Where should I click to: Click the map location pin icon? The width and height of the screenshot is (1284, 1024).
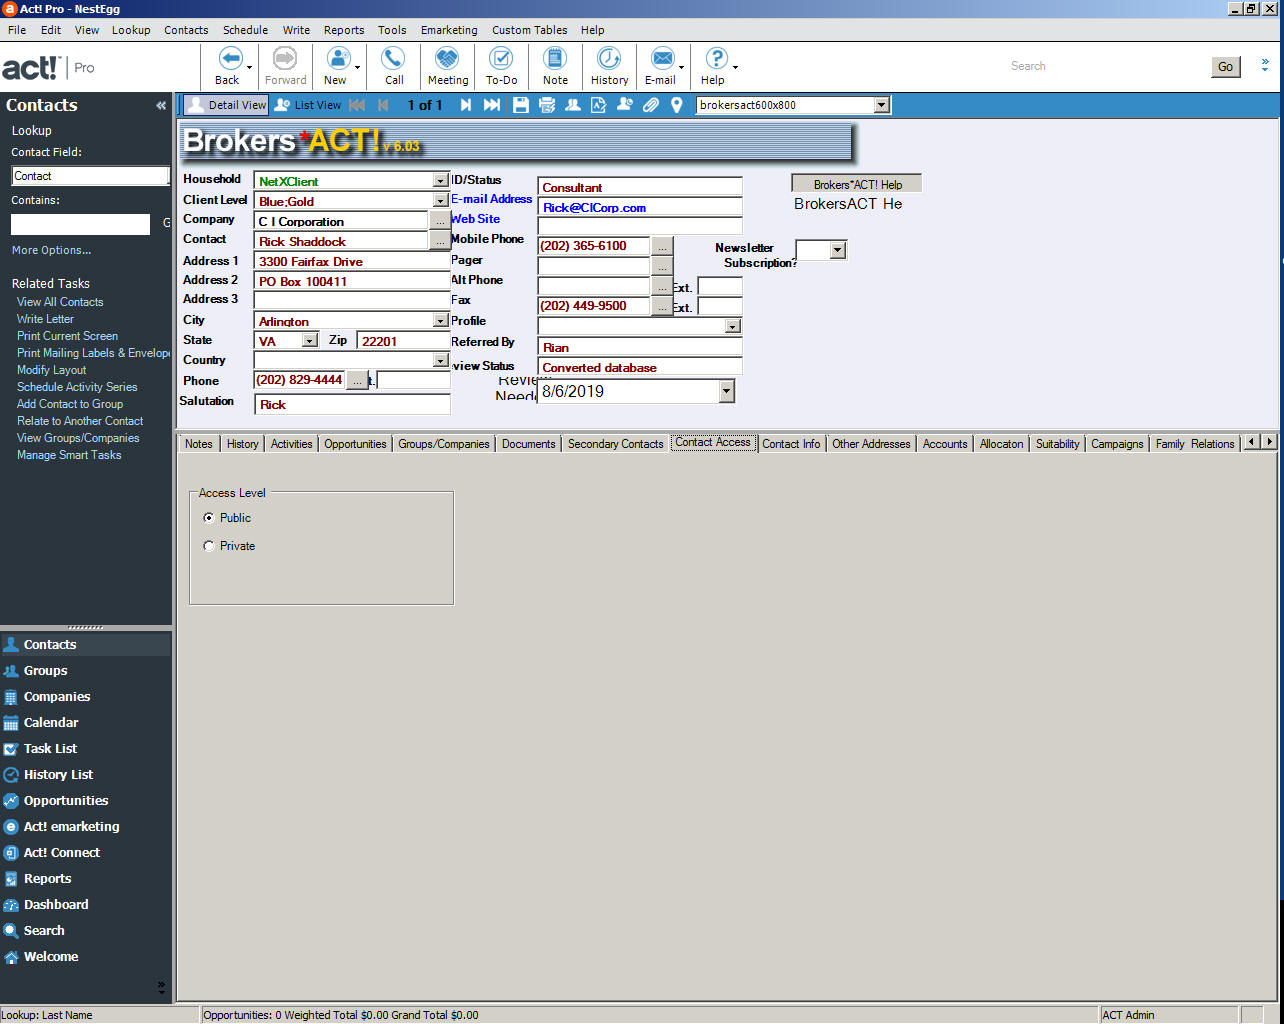click(677, 105)
